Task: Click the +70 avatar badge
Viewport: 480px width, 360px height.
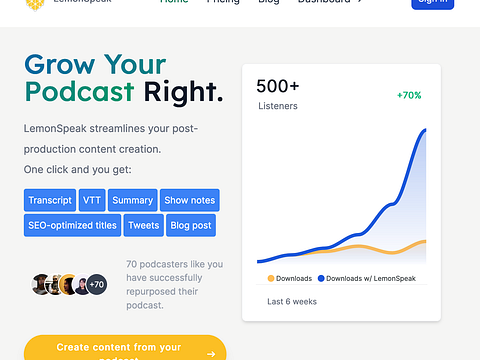Action: pyautogui.click(x=97, y=284)
